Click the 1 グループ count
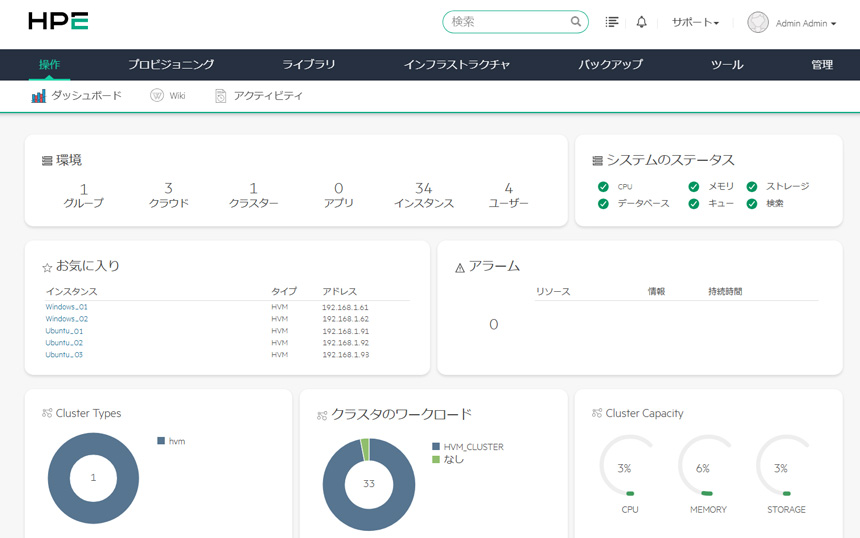This screenshot has width=860, height=538. coord(83,195)
